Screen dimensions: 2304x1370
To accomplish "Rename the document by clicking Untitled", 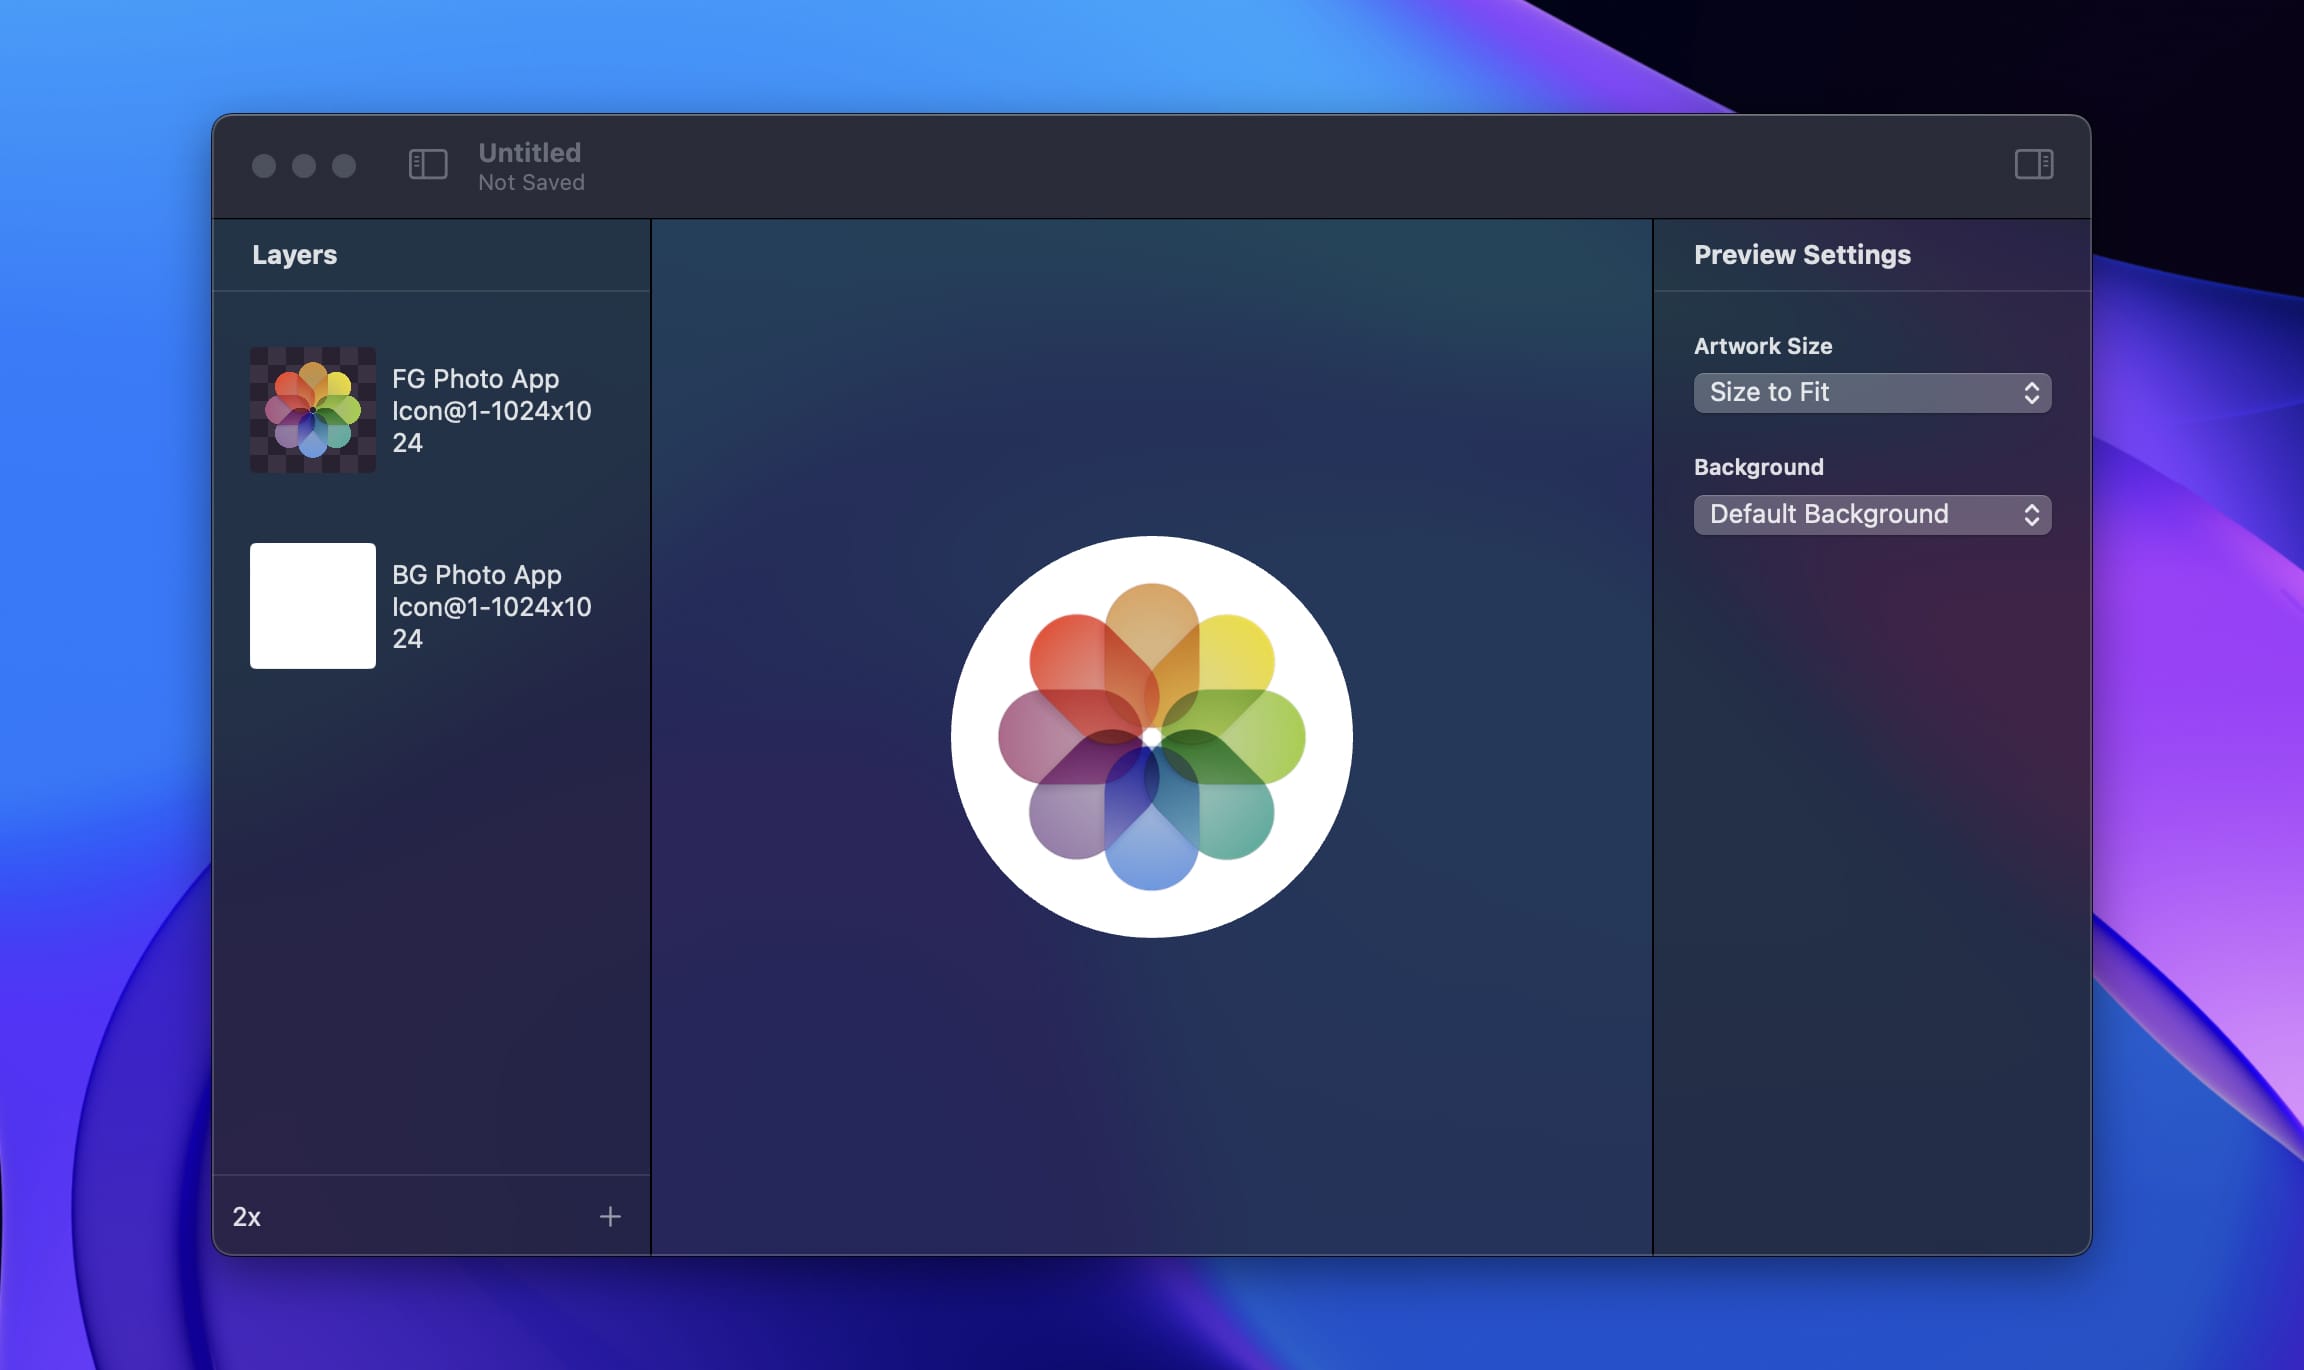I will pos(529,152).
